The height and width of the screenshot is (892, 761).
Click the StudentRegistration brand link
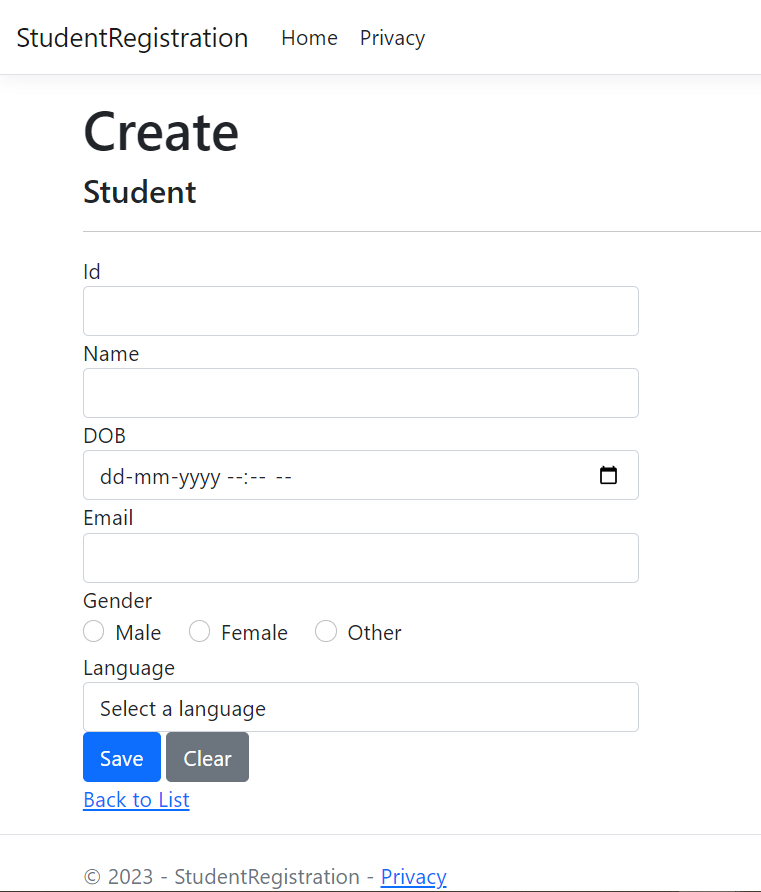tap(131, 38)
